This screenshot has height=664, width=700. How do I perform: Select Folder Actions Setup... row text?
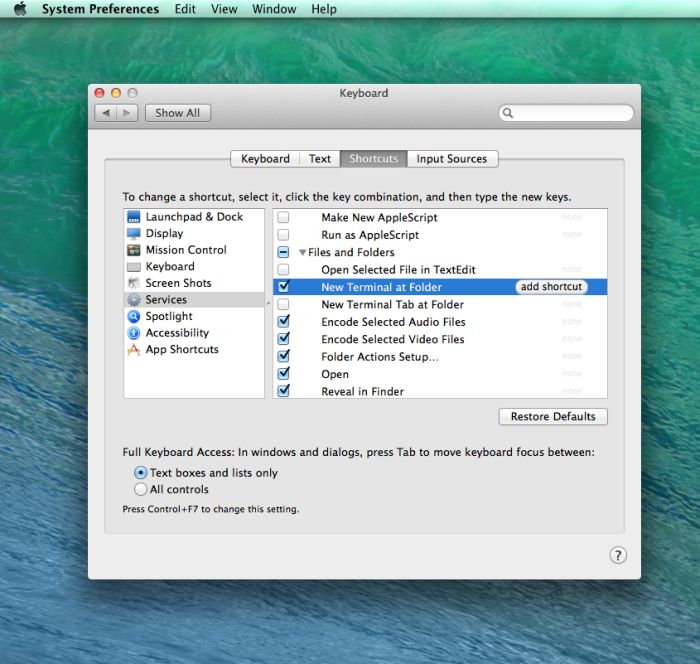pyautogui.click(x=379, y=357)
